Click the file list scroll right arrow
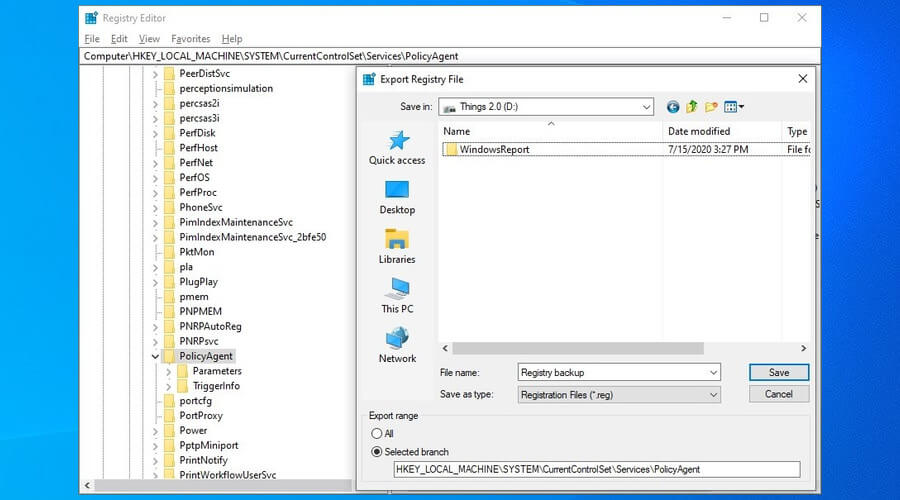The width and height of the screenshot is (900, 500). click(x=804, y=348)
